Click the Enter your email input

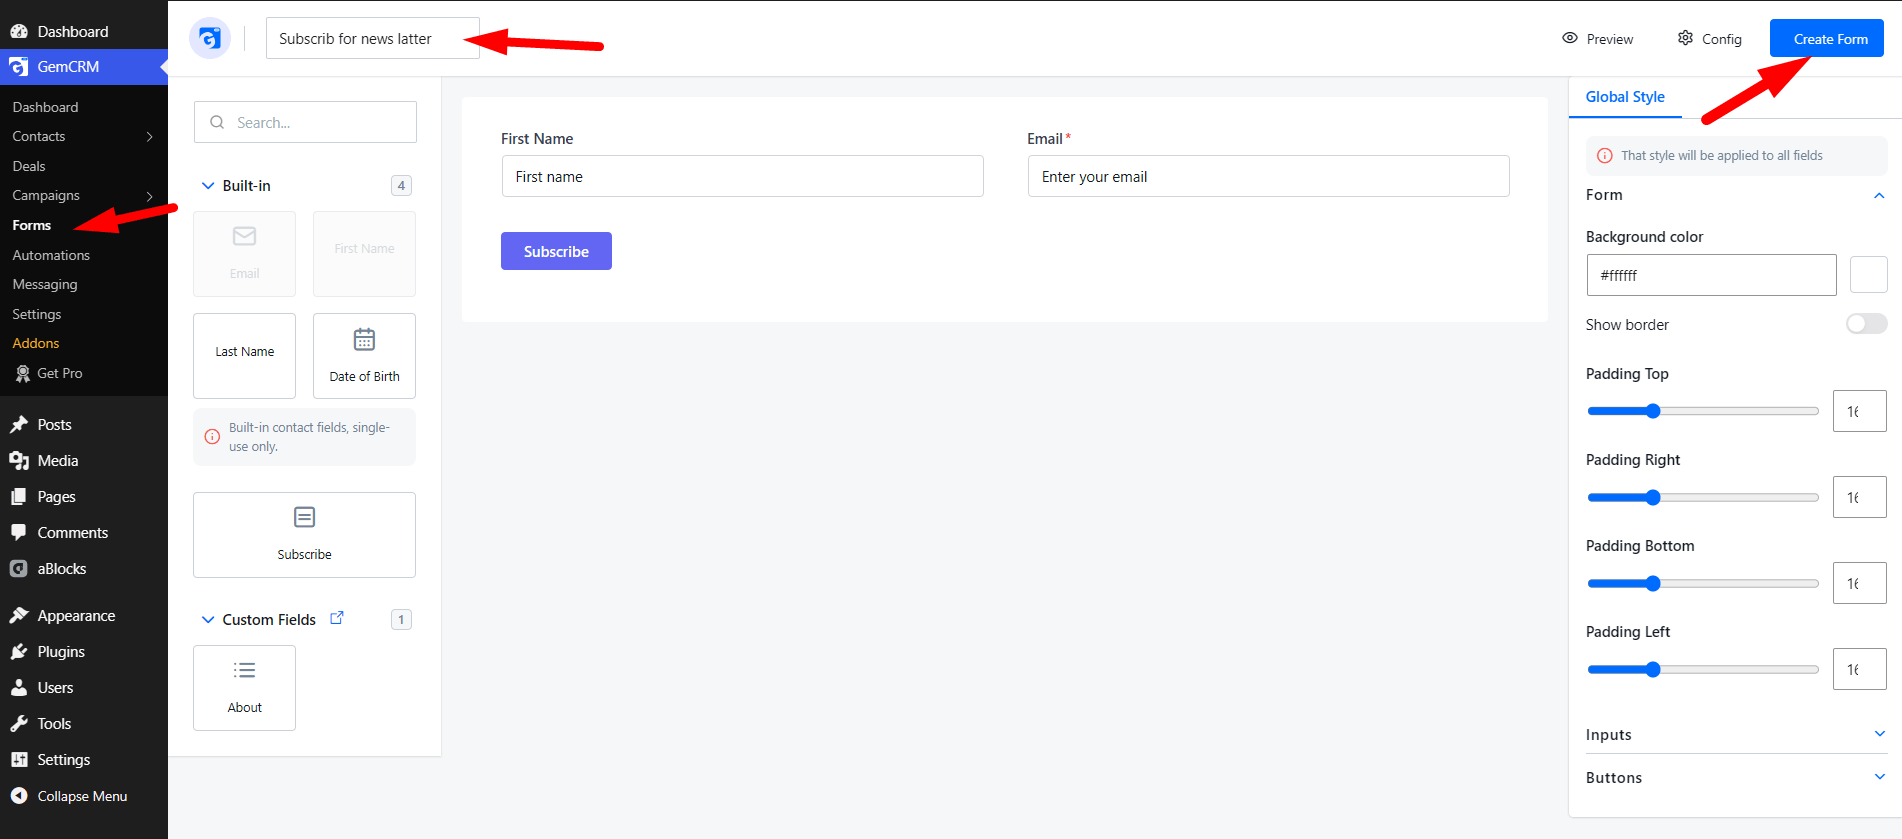tap(1268, 176)
